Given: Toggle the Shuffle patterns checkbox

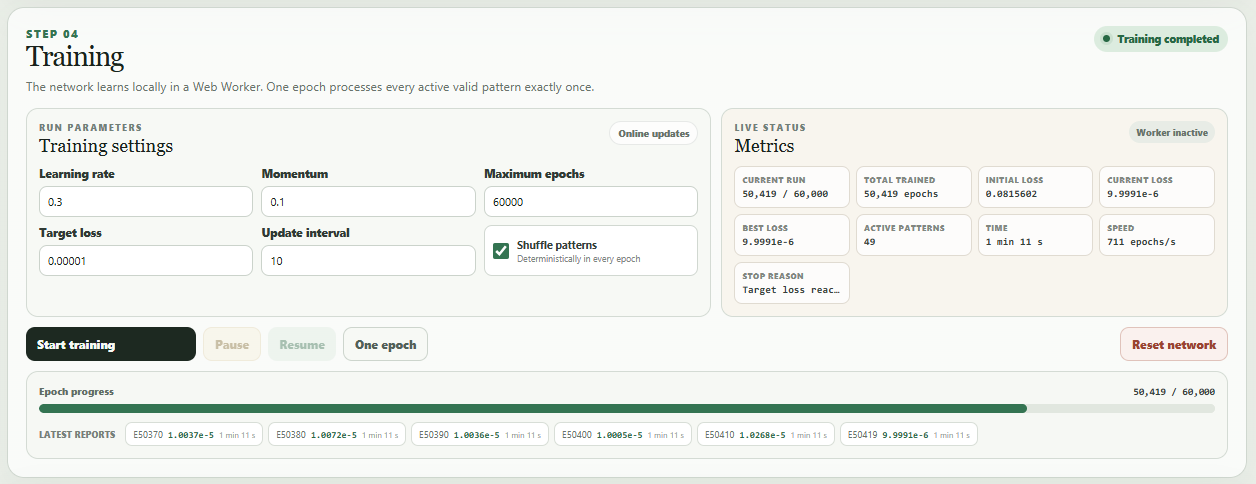Looking at the screenshot, I should (x=502, y=250).
